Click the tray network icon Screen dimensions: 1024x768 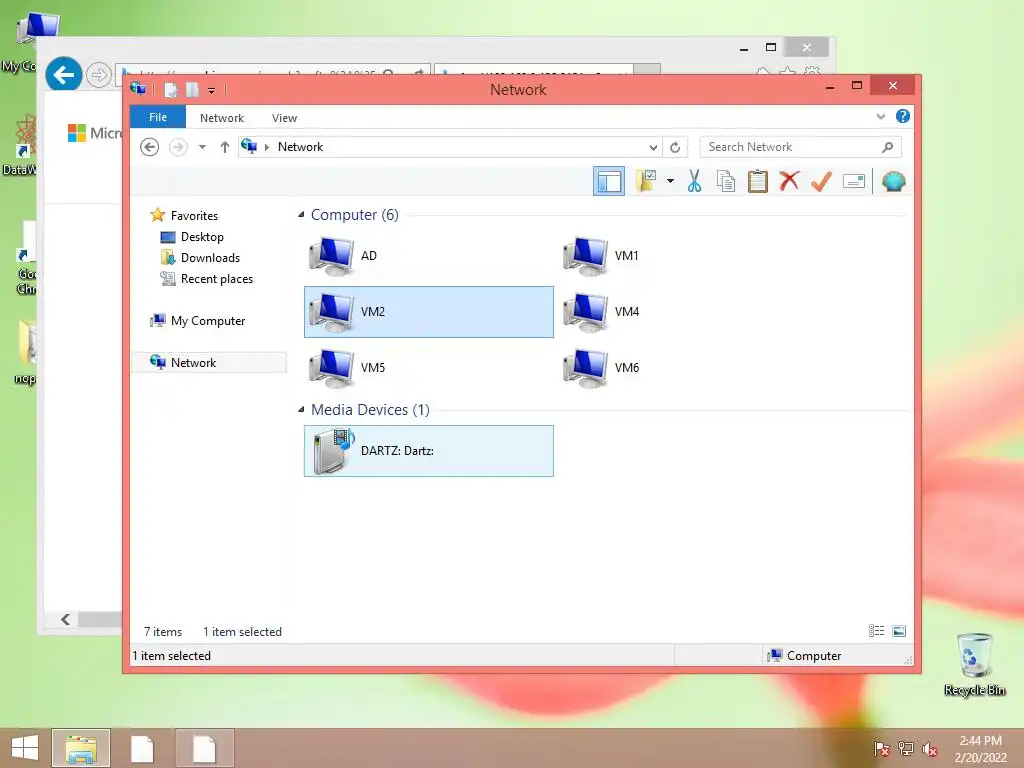(x=905, y=748)
